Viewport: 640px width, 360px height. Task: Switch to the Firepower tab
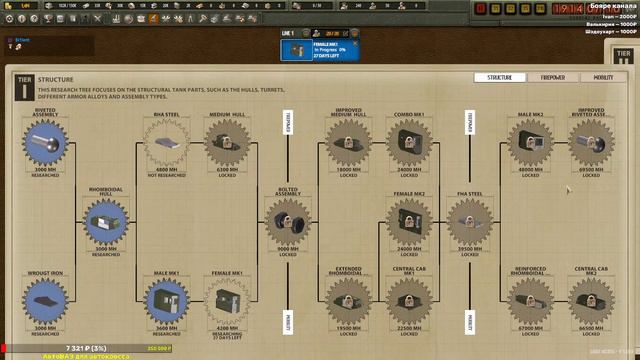553,78
